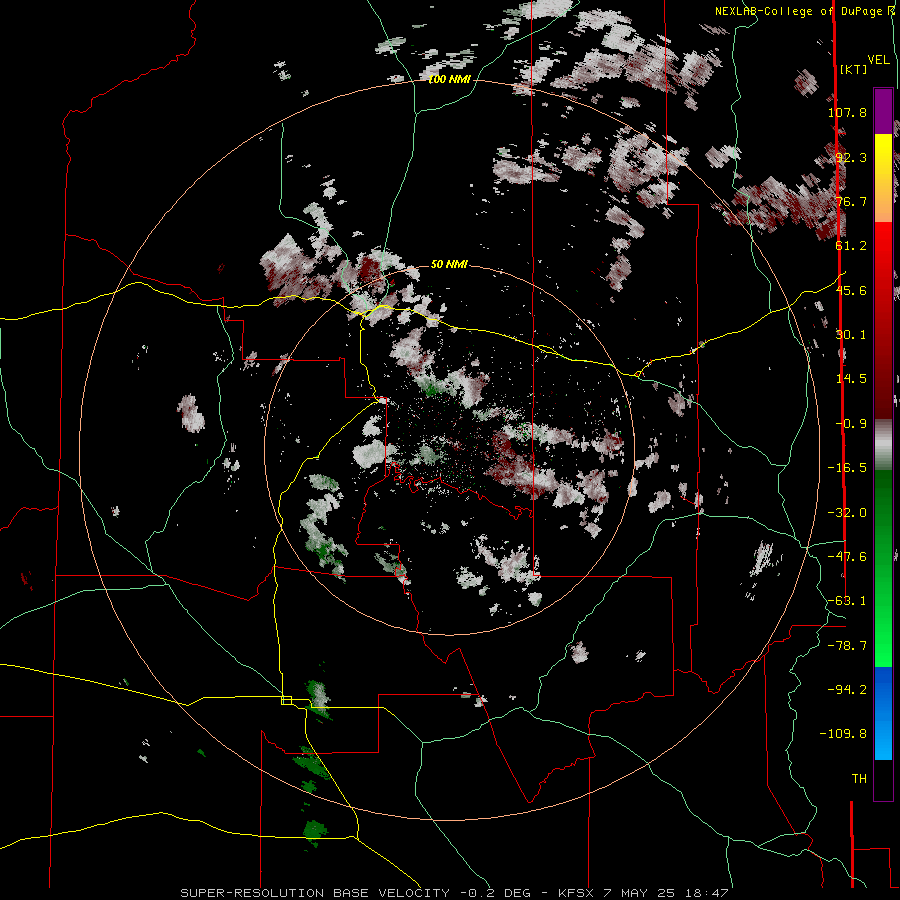Select the -109.8 velocity scale value
Viewport: 900px width, 900px height.
(x=843, y=734)
